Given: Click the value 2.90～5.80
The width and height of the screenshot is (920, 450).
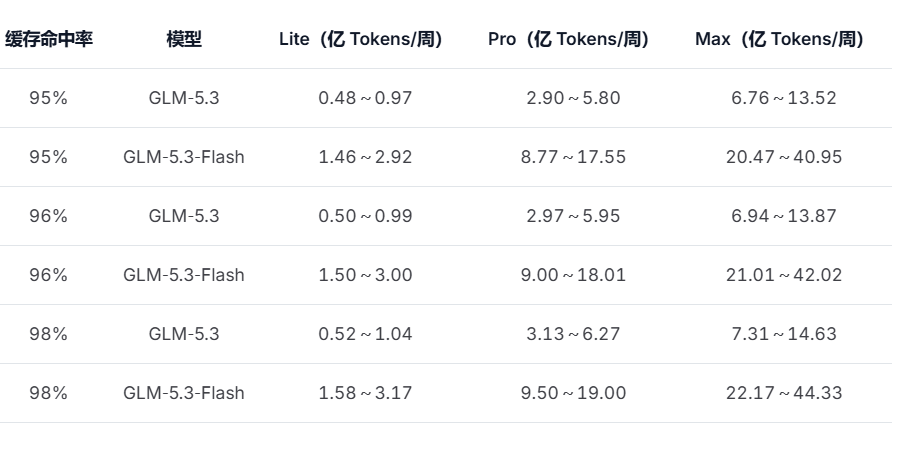Looking at the screenshot, I should pos(573,98).
